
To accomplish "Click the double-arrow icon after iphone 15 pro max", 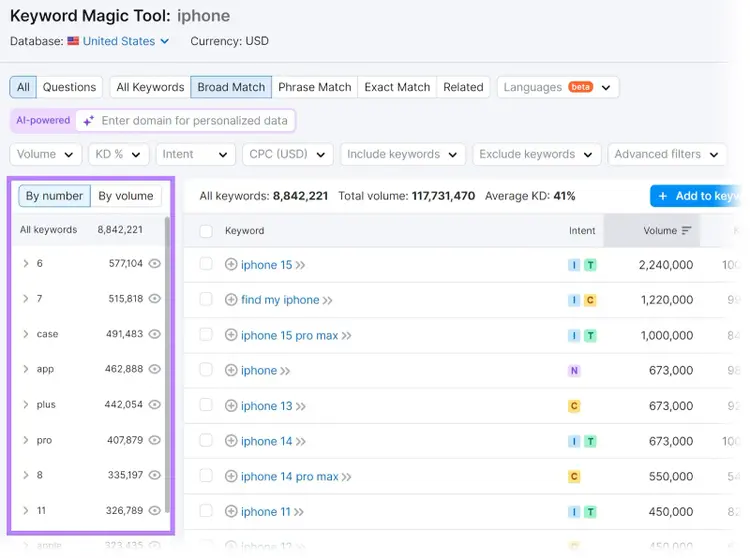I will click(346, 336).
